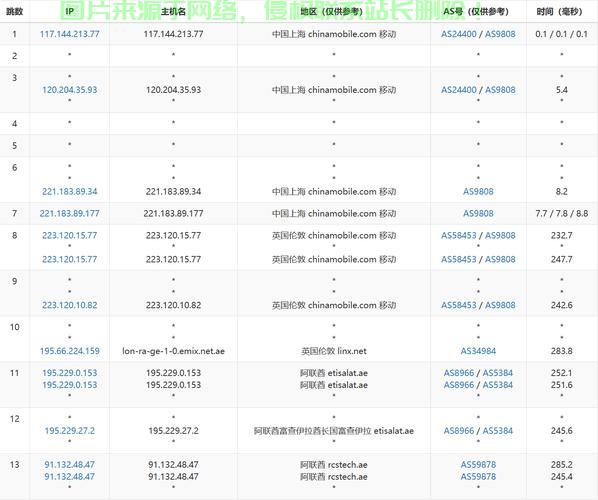Click the 主机名 column header
Viewport: 598px width, 500px height.
(x=173, y=11)
